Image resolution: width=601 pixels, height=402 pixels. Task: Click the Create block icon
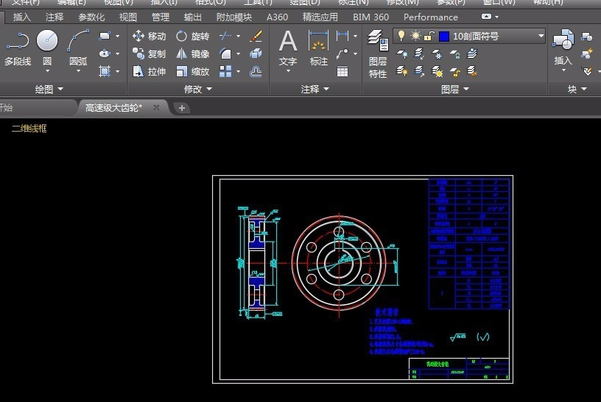[587, 36]
